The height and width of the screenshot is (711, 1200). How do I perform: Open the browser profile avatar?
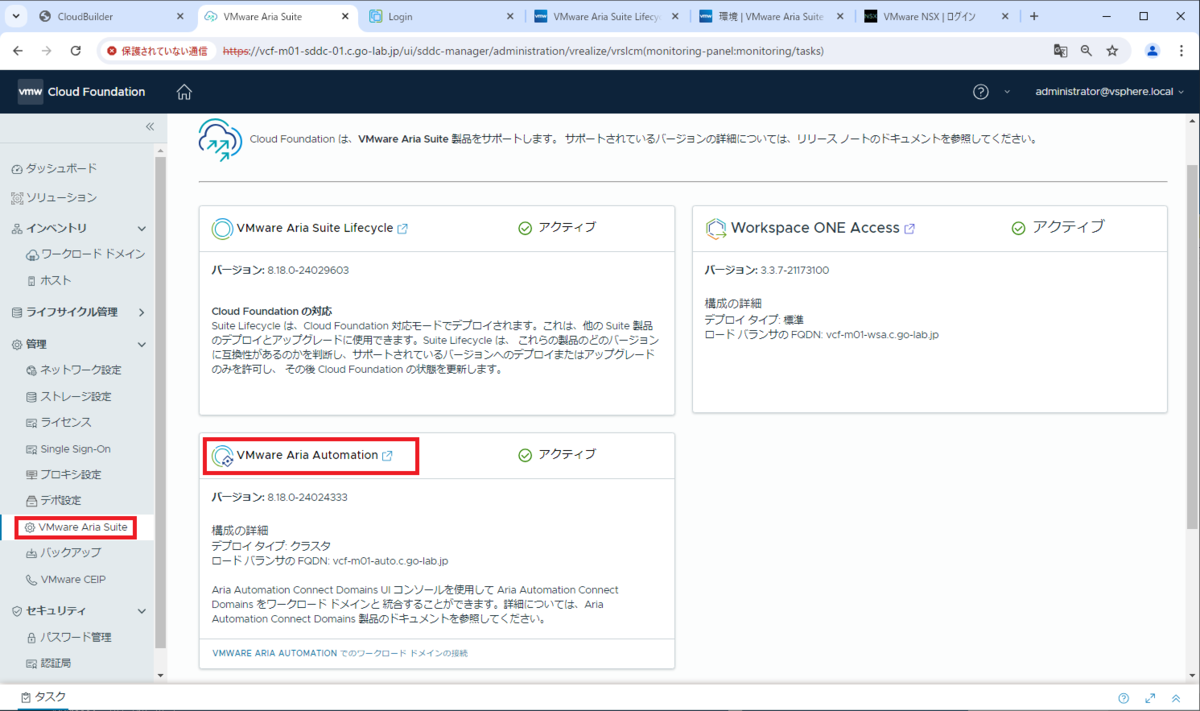click(1152, 51)
